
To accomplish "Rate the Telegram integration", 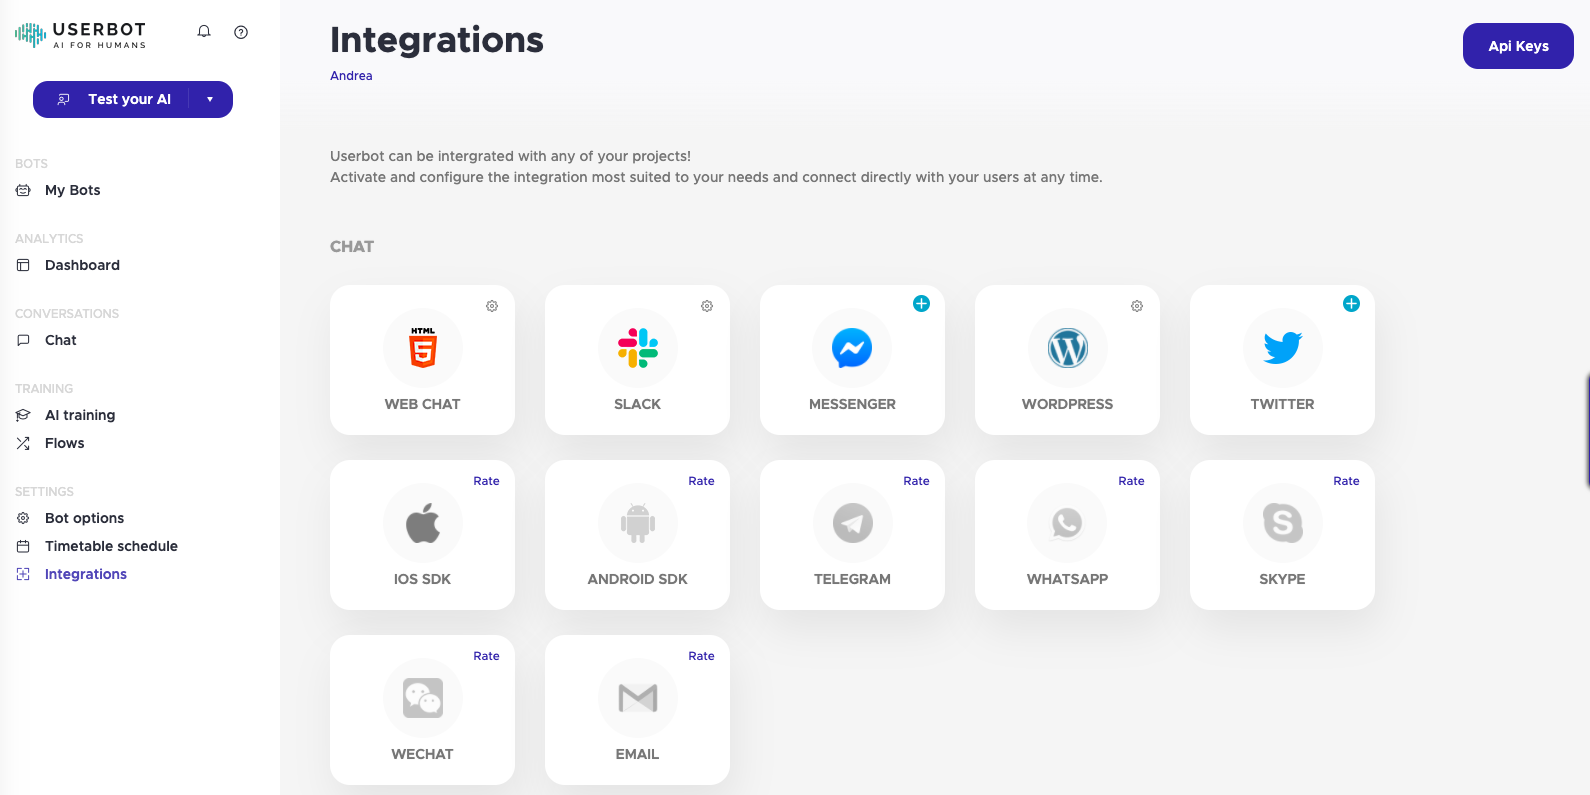I will point(916,481).
